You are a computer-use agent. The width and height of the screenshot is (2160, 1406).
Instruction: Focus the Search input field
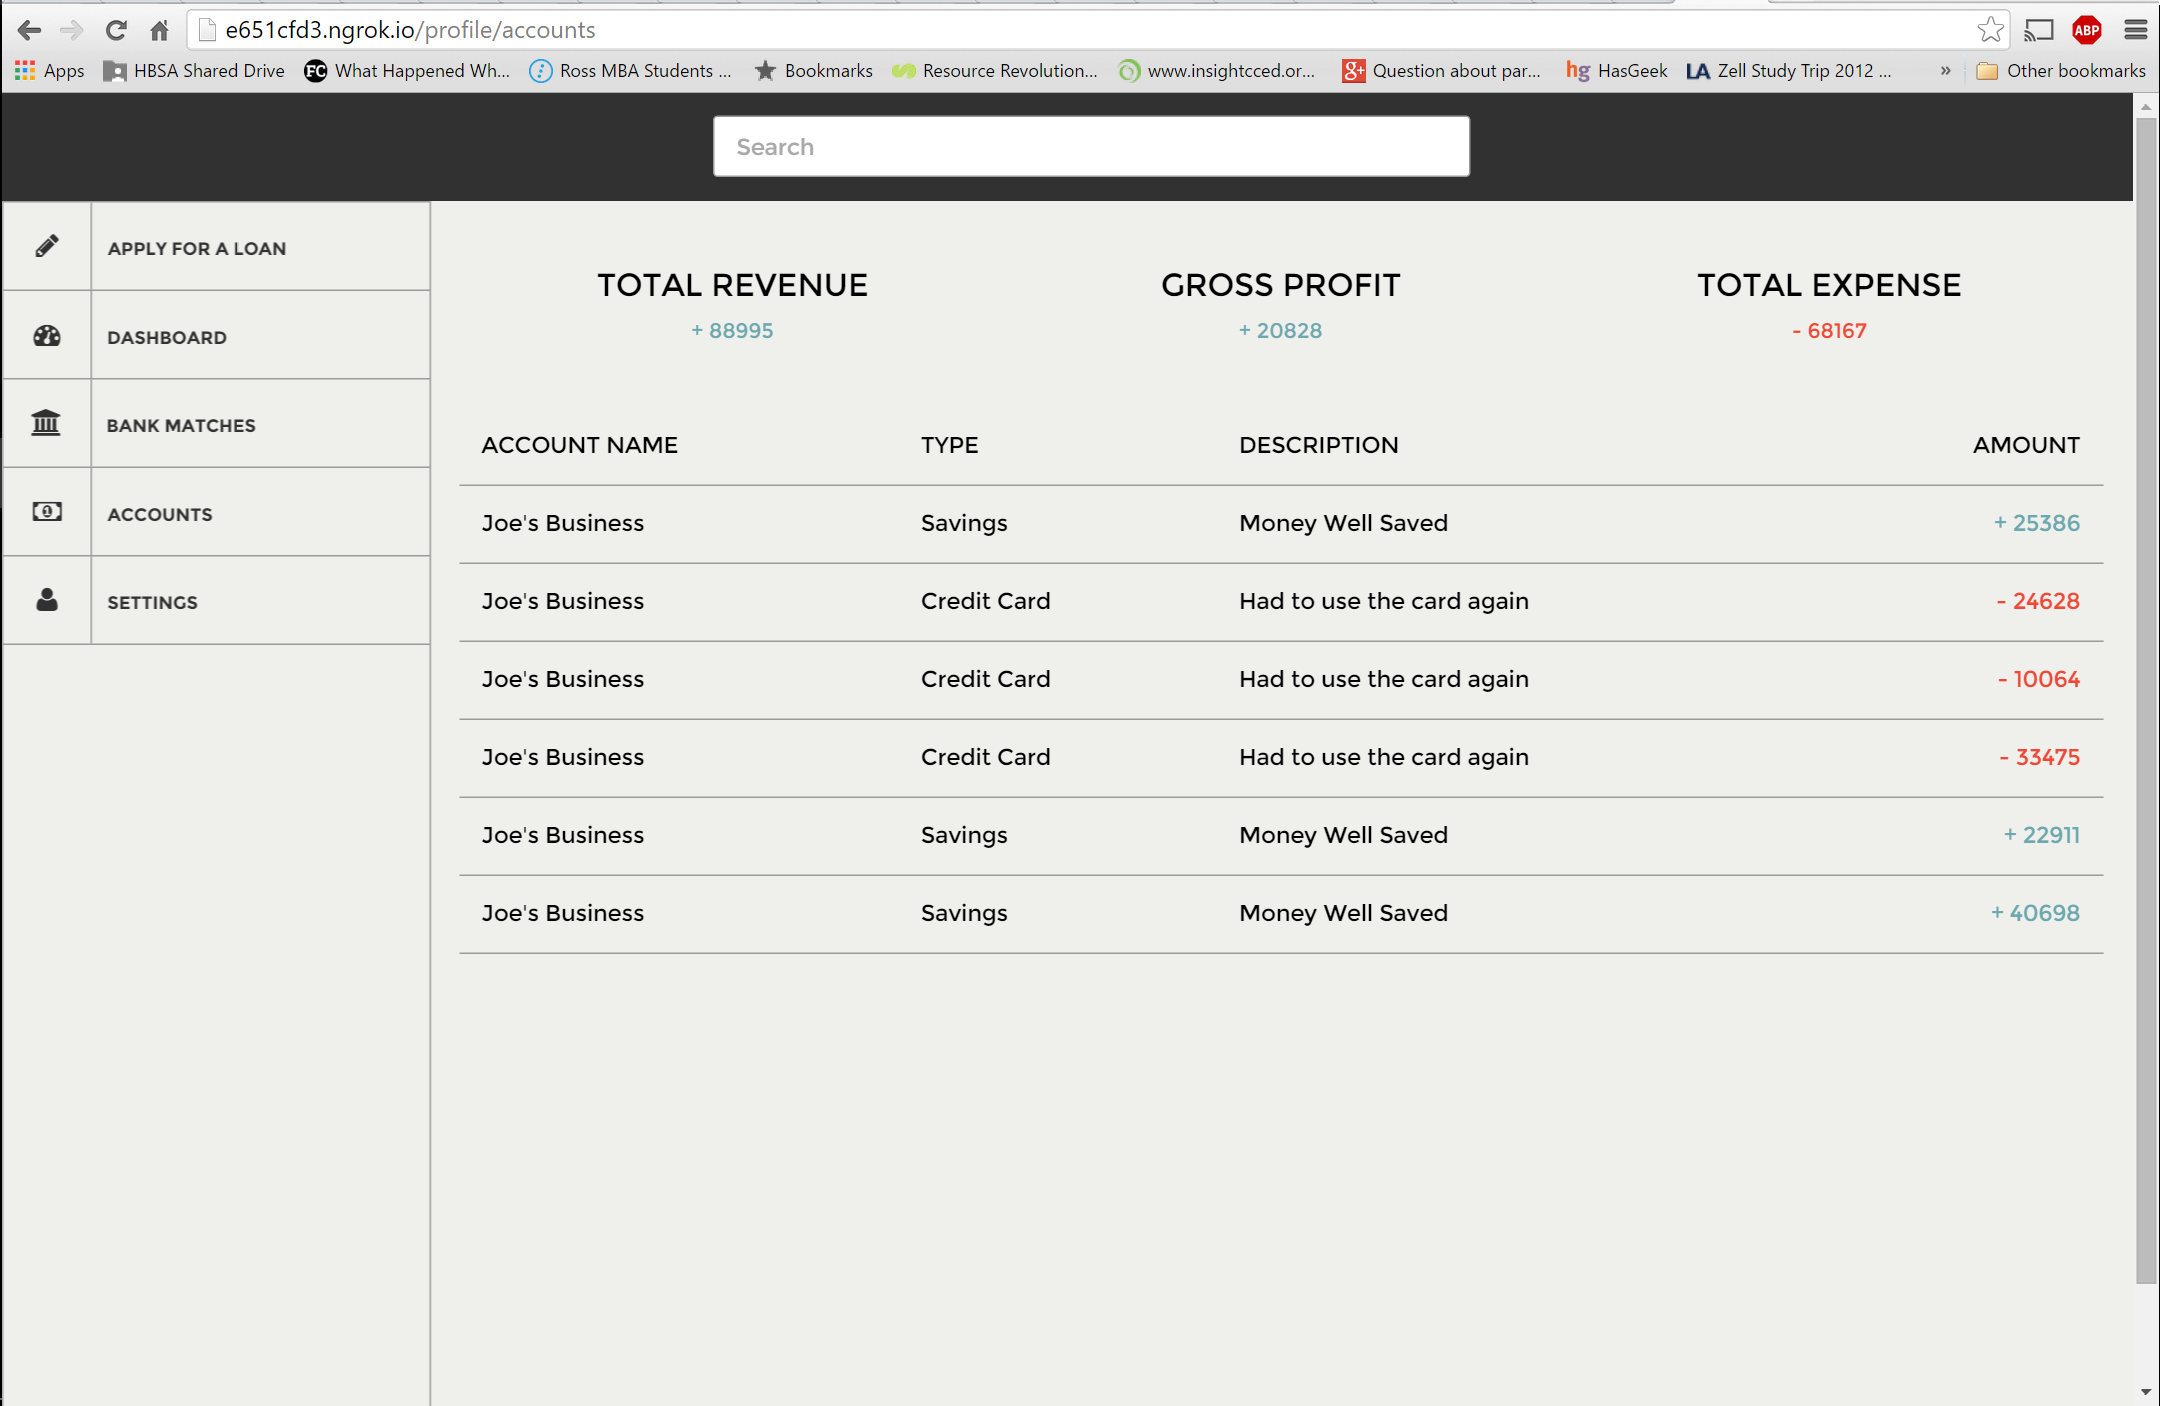pos(1091,147)
